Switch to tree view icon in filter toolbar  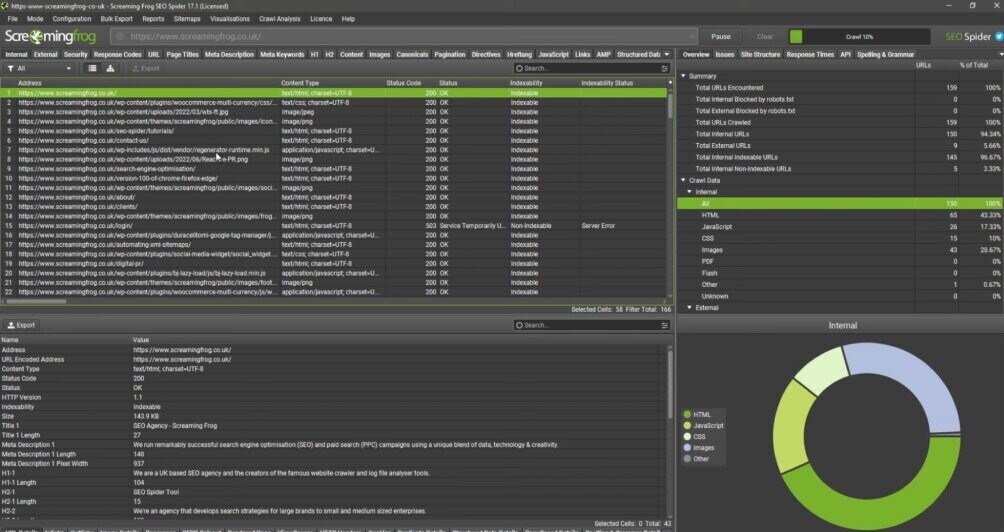(x=110, y=69)
